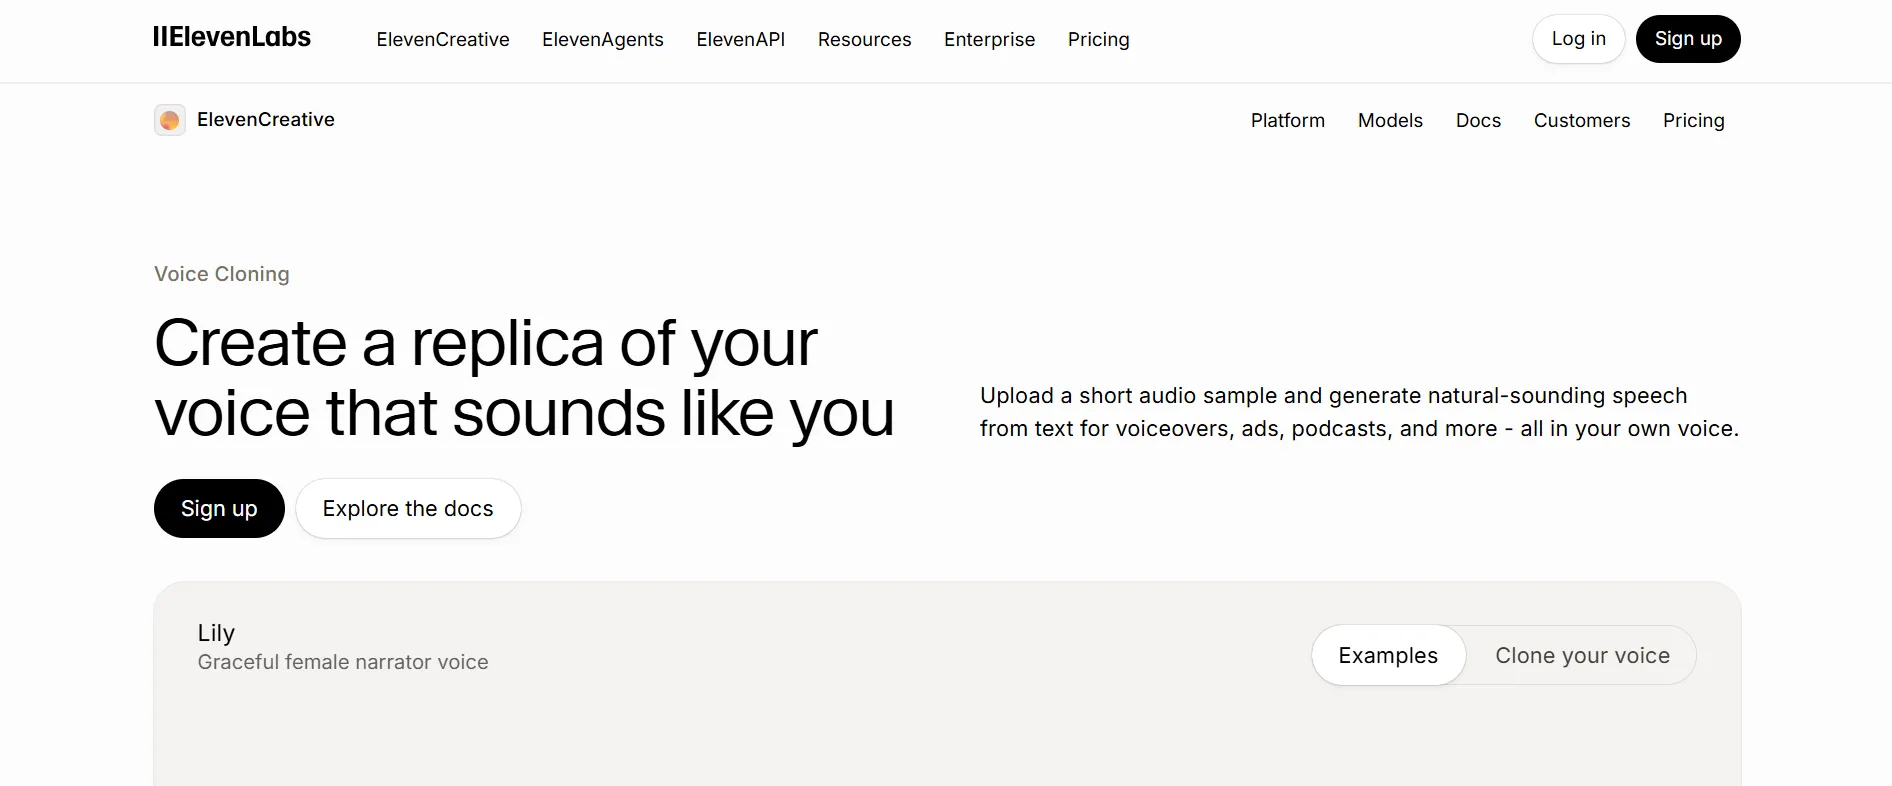Open the ElevenAPI navigation menu
This screenshot has width=1892, height=786.
coord(741,39)
